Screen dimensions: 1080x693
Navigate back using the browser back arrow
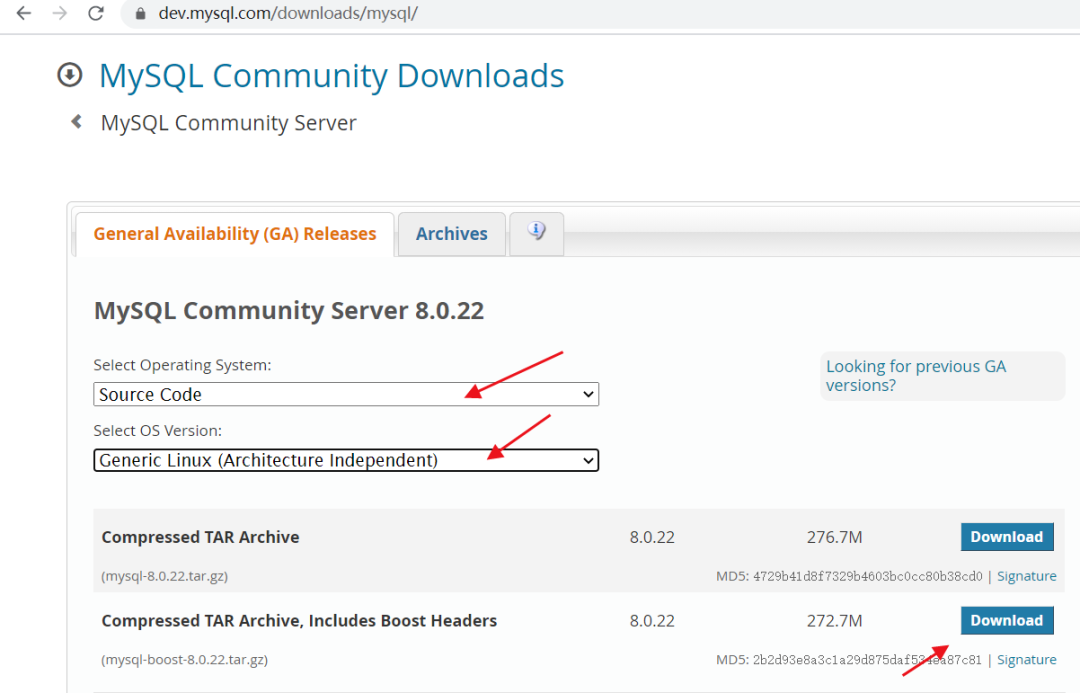[24, 14]
